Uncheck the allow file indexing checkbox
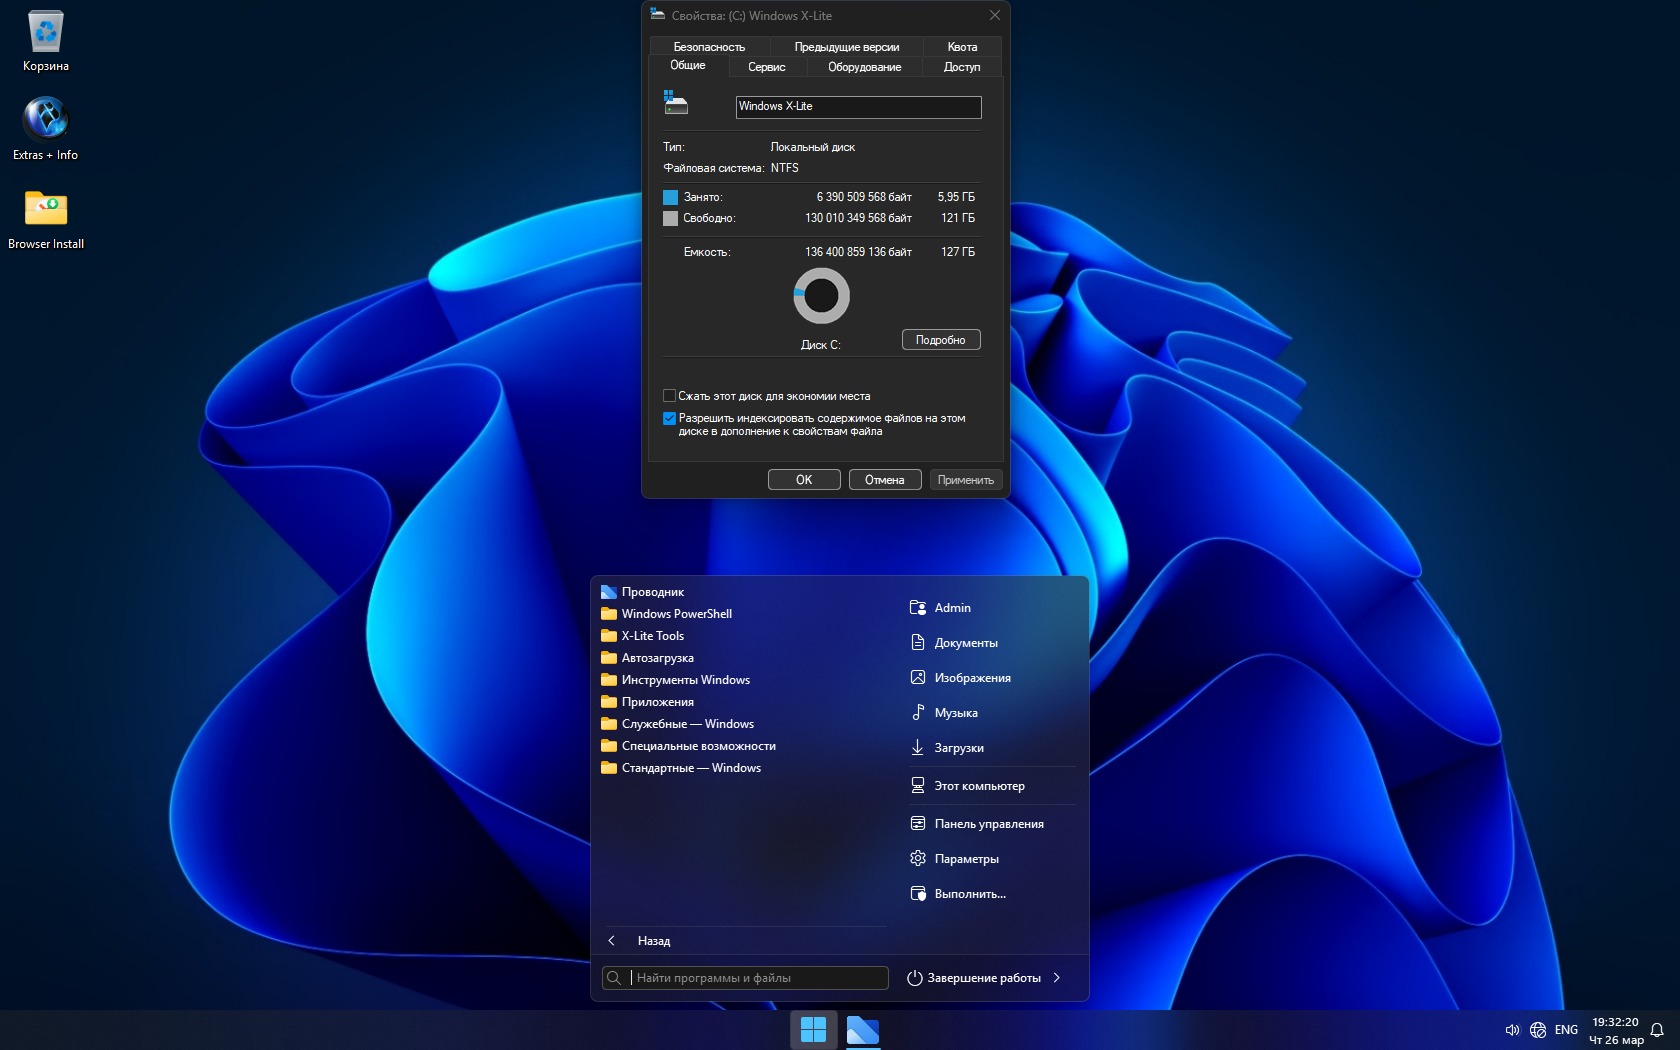 point(670,419)
